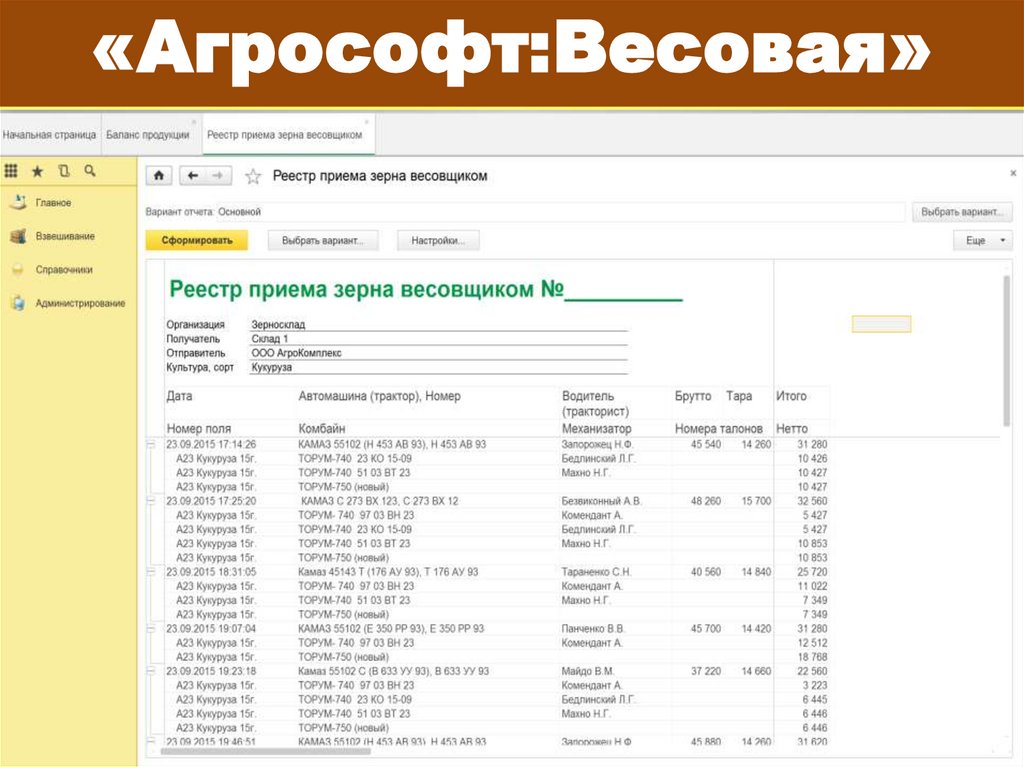Click report title Реестр приема зерна

(425, 289)
